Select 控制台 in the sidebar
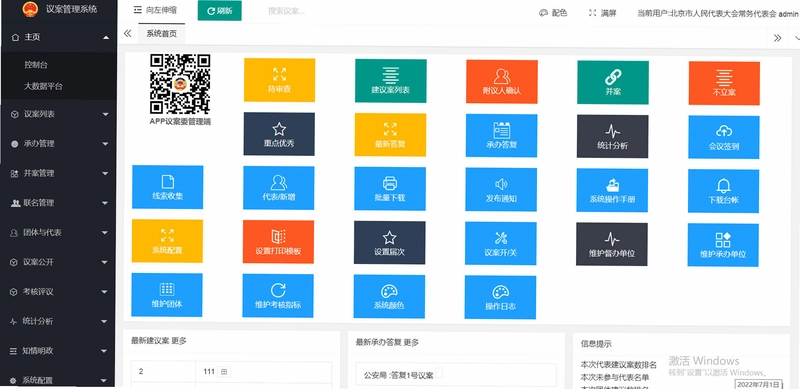The height and width of the screenshot is (389, 800). 36,65
